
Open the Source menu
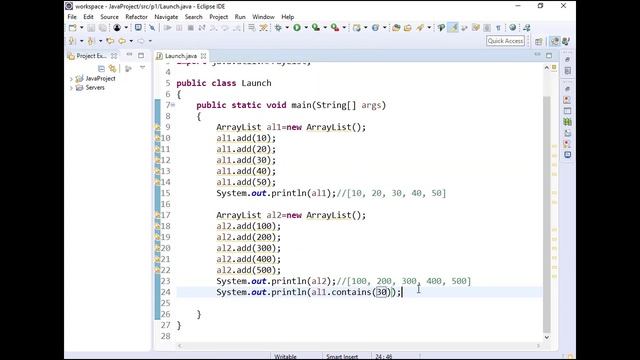pos(109,17)
